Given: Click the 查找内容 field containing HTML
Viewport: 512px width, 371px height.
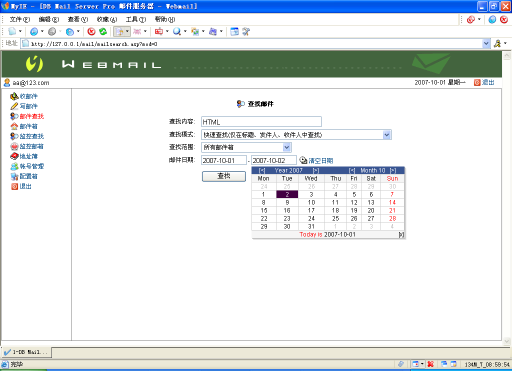Looking at the screenshot, I should [x=261, y=122].
